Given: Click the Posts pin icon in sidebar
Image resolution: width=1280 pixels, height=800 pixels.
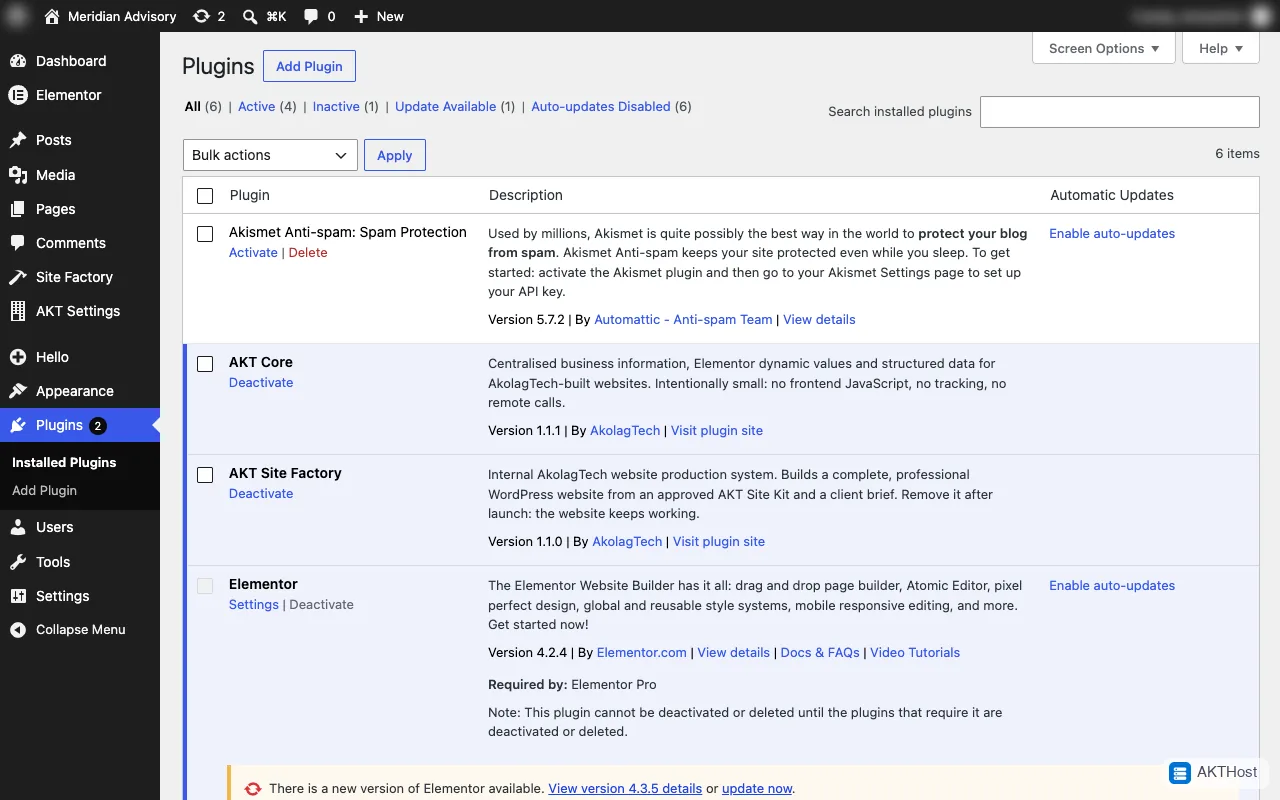Looking at the screenshot, I should click(x=18, y=140).
